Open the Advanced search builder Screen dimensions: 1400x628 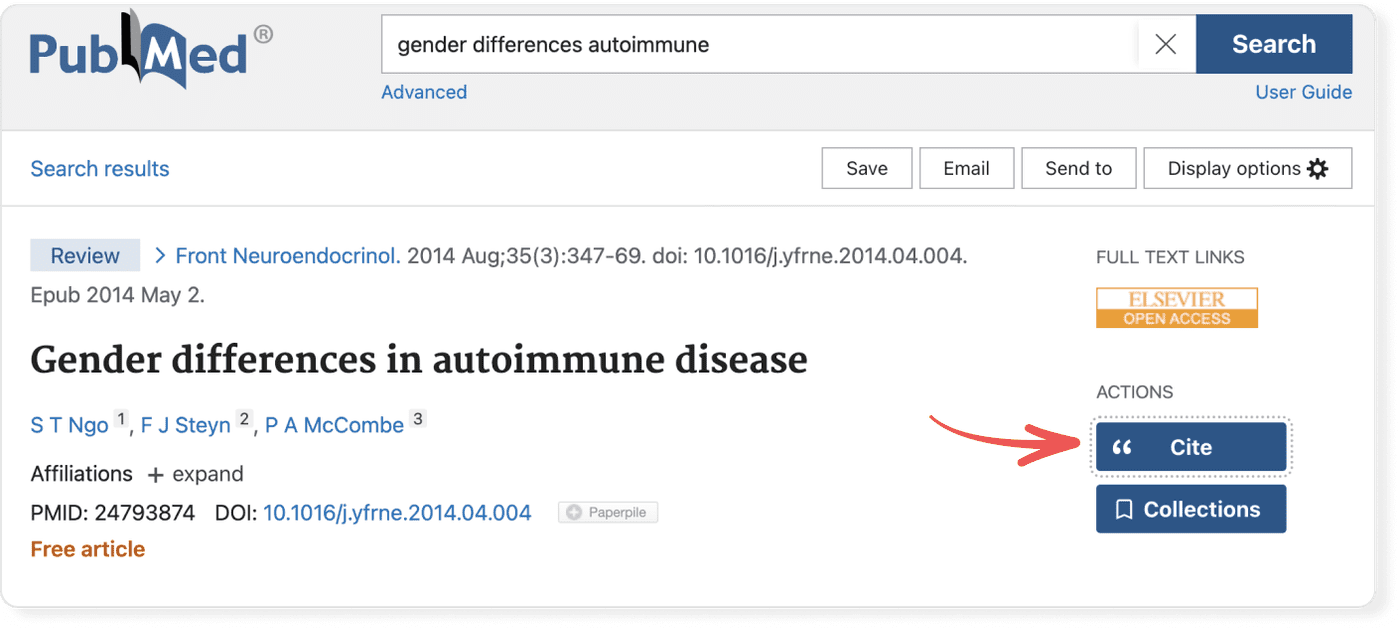coord(424,92)
